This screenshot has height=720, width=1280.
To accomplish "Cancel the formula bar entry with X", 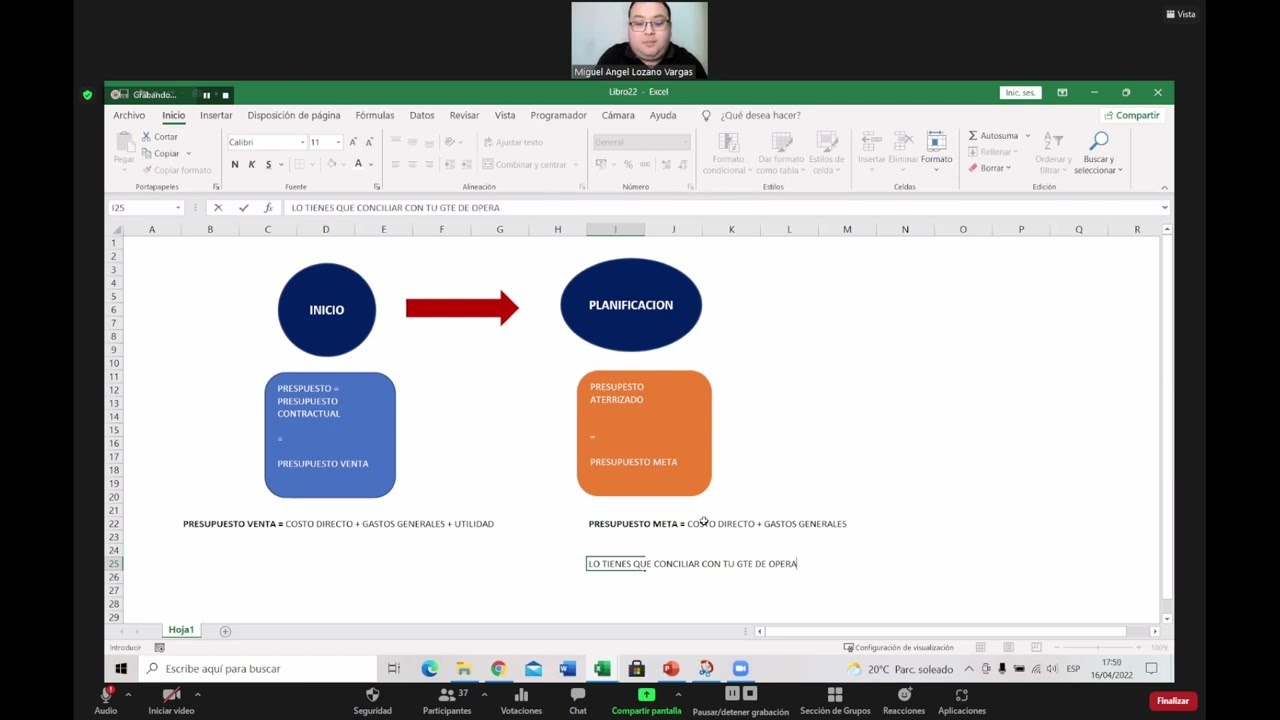I will (218, 208).
